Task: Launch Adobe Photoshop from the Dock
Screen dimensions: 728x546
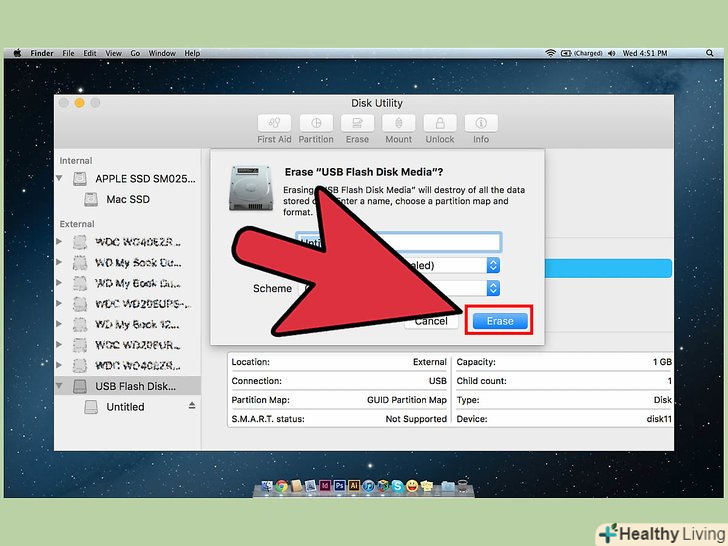Action: (339, 486)
